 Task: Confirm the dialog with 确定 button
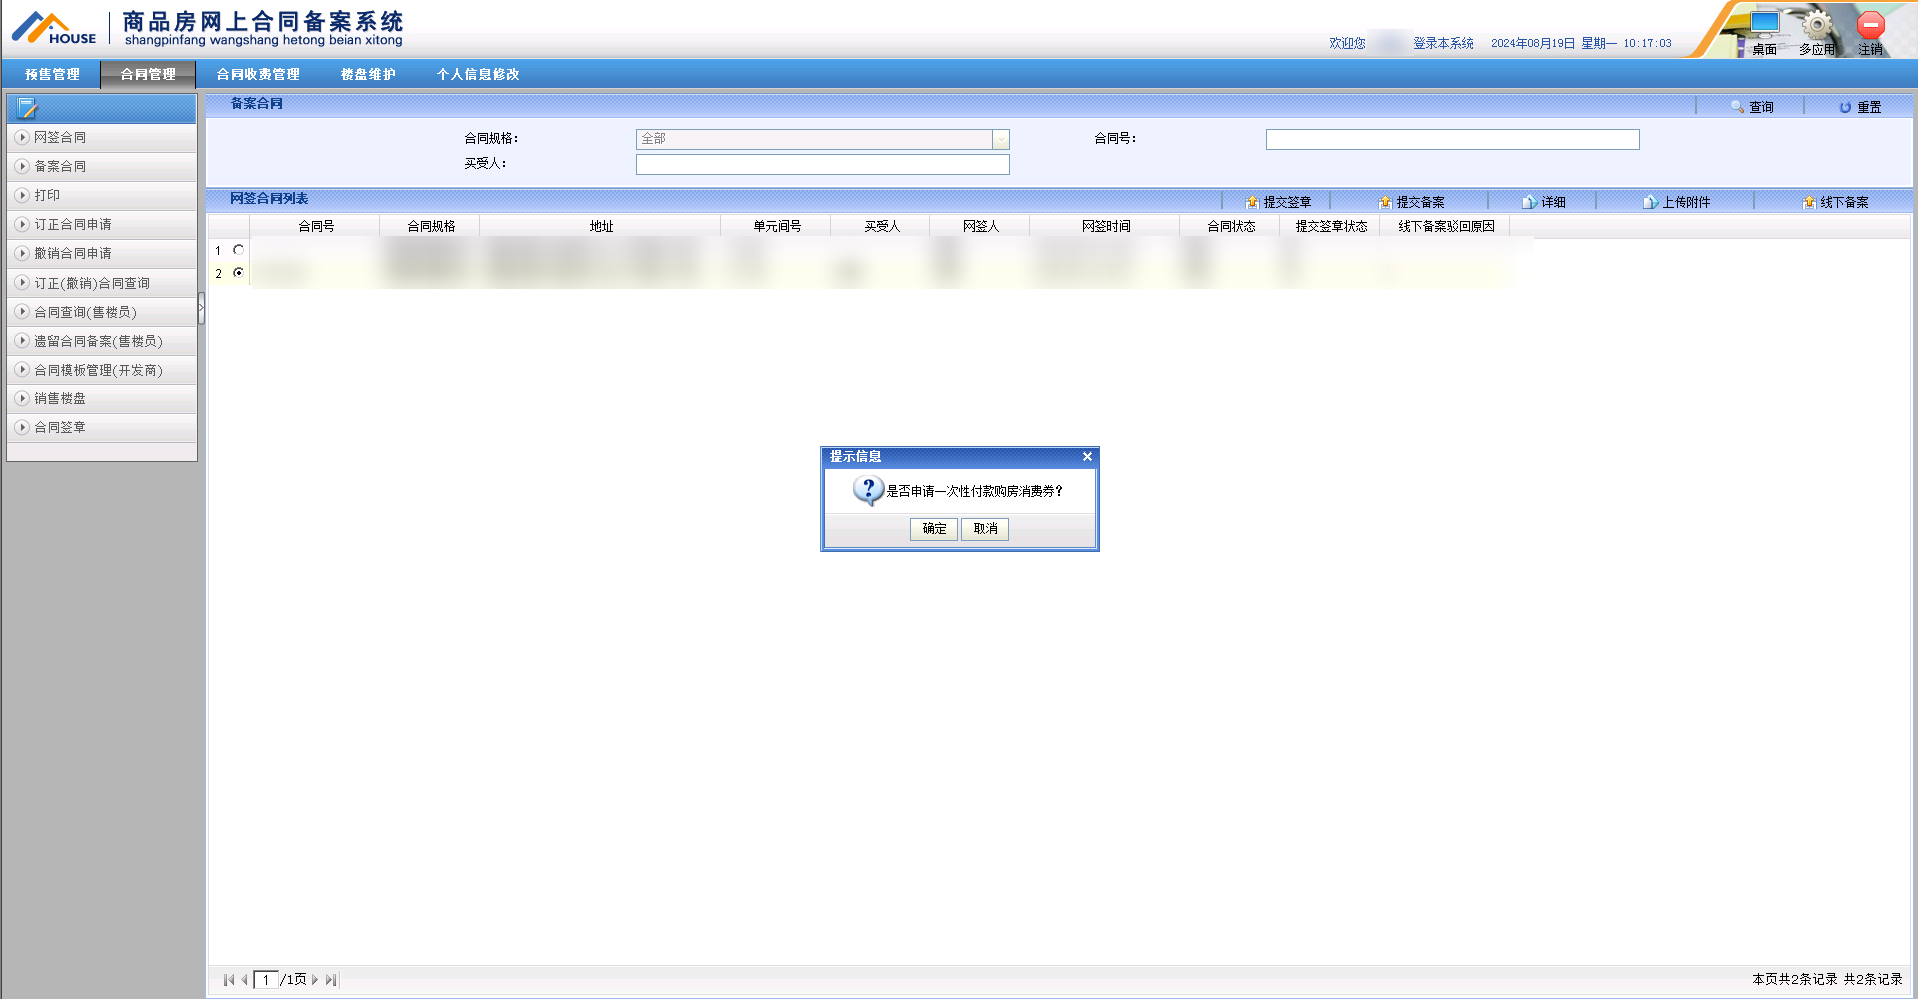(934, 529)
